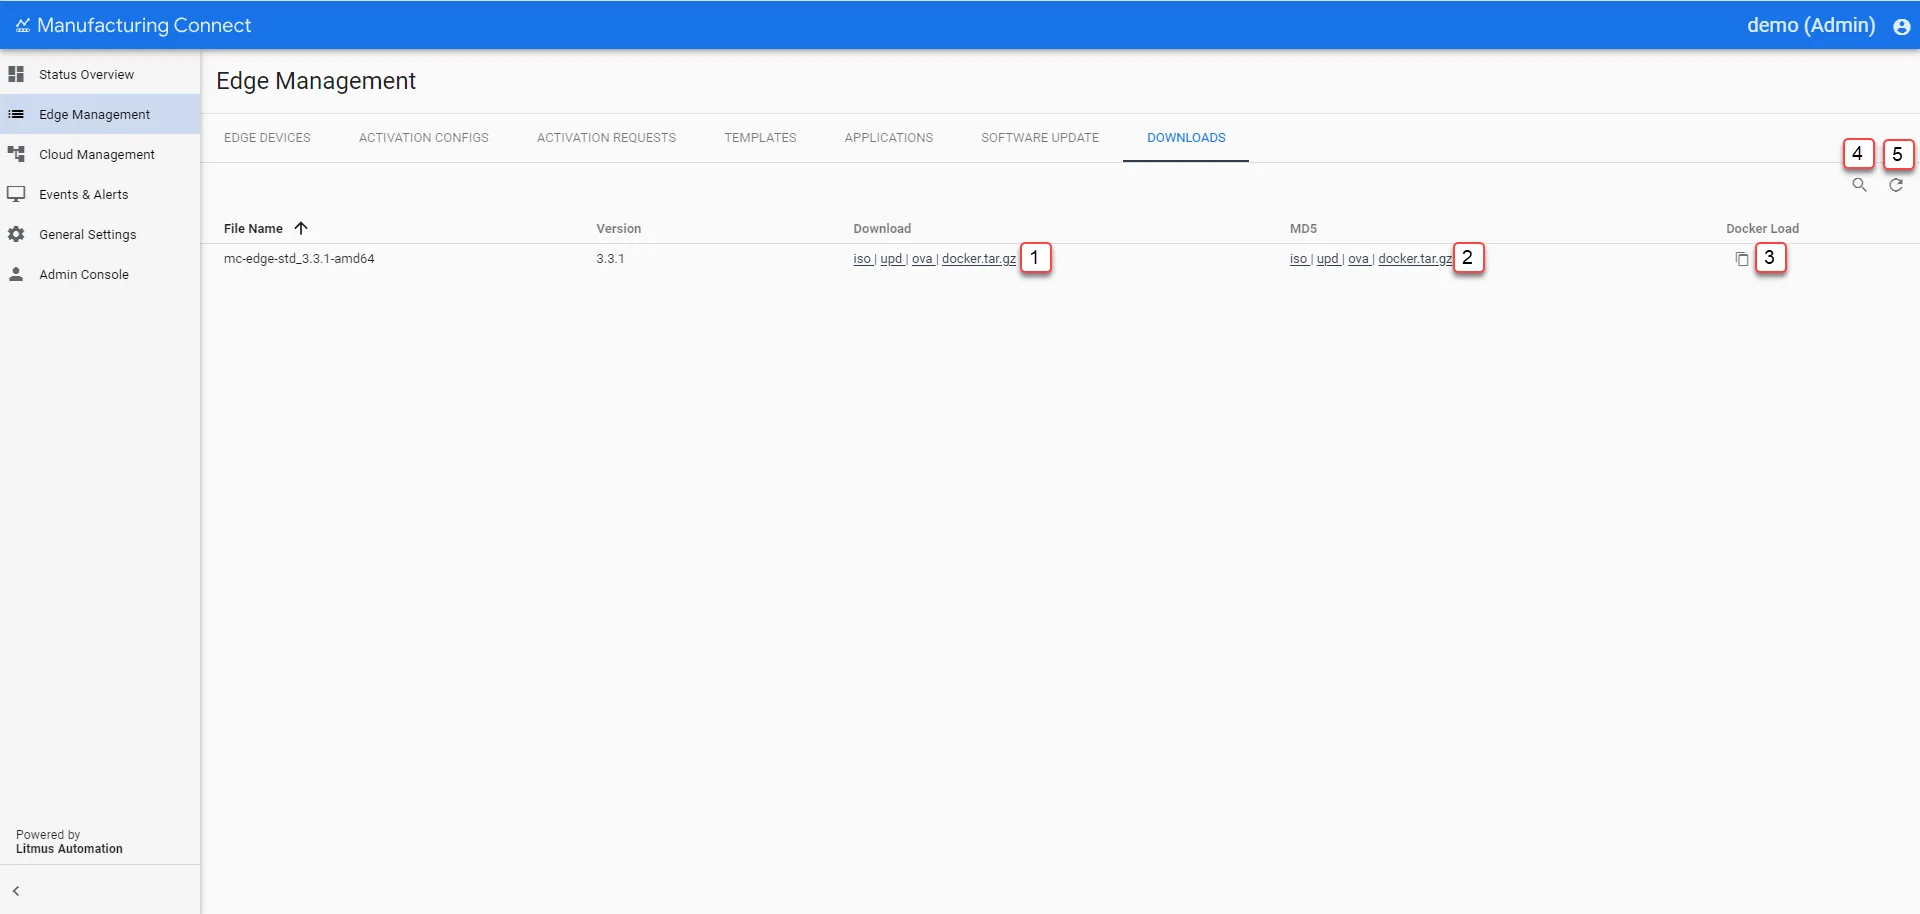Click the Version column header
The height and width of the screenshot is (914, 1920).
pos(618,229)
